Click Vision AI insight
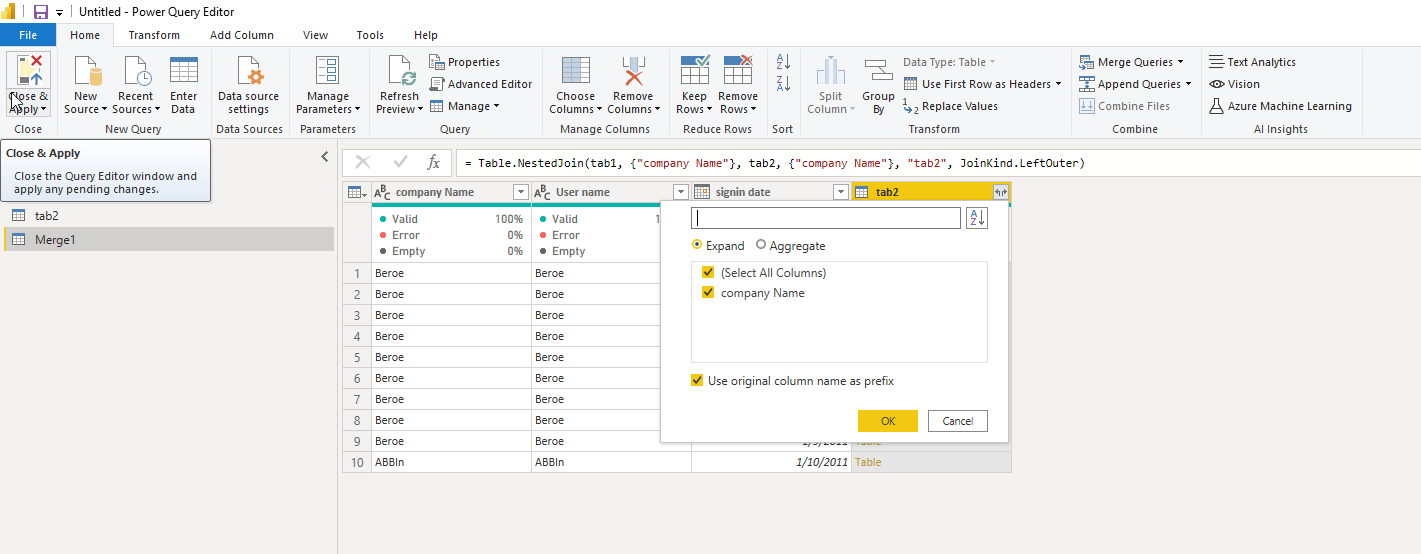Viewport: 1421px width, 554px height. [1234, 84]
